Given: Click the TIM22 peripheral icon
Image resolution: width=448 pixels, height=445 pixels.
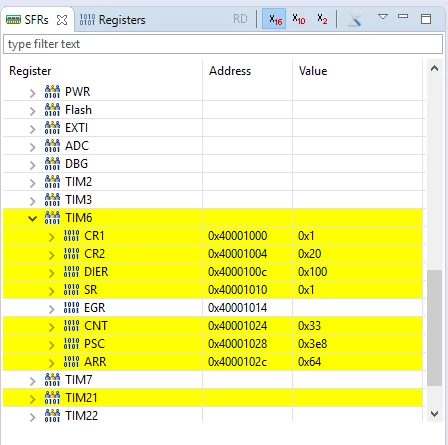Looking at the screenshot, I should pos(52,415).
